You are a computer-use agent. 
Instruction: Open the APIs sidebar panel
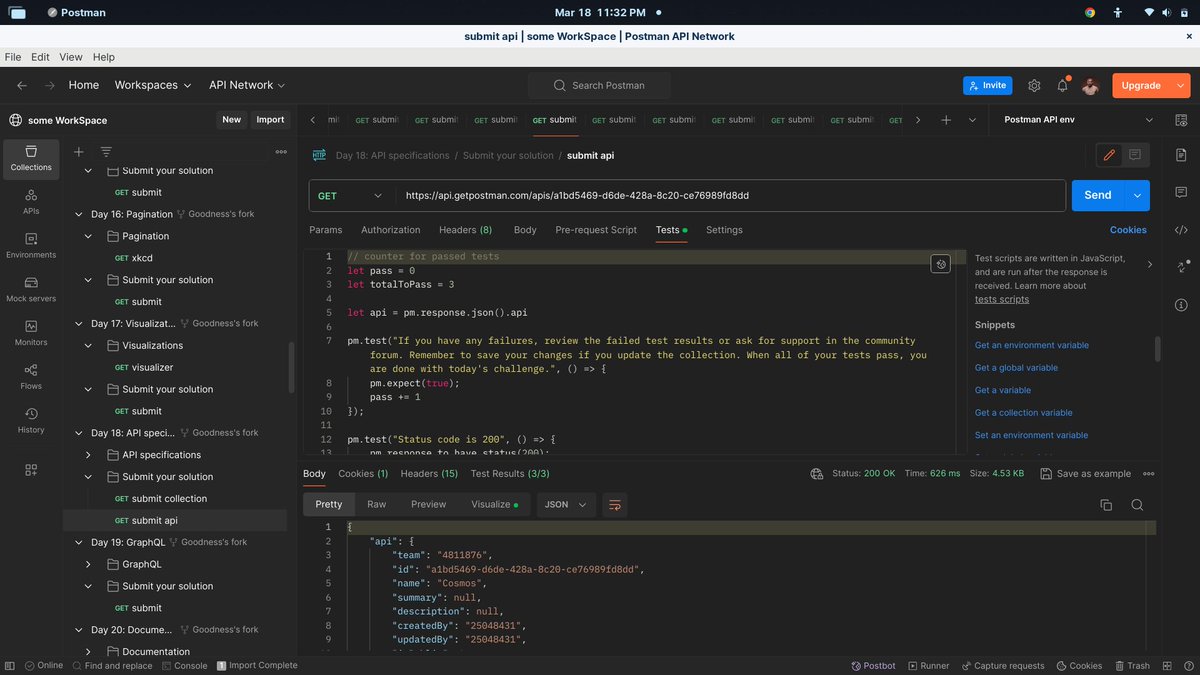(x=31, y=202)
